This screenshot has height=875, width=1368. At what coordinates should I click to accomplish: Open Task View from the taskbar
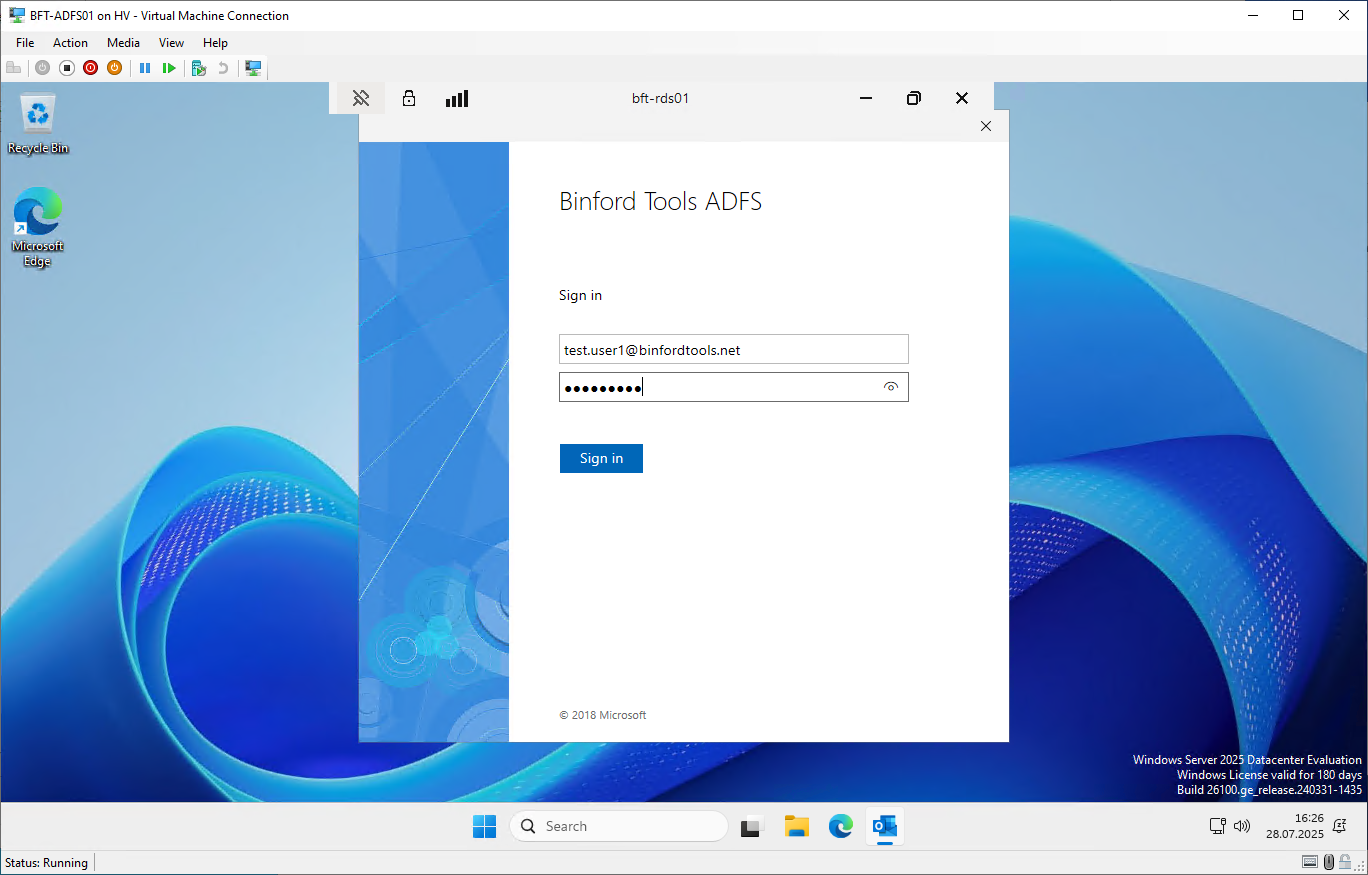(752, 826)
